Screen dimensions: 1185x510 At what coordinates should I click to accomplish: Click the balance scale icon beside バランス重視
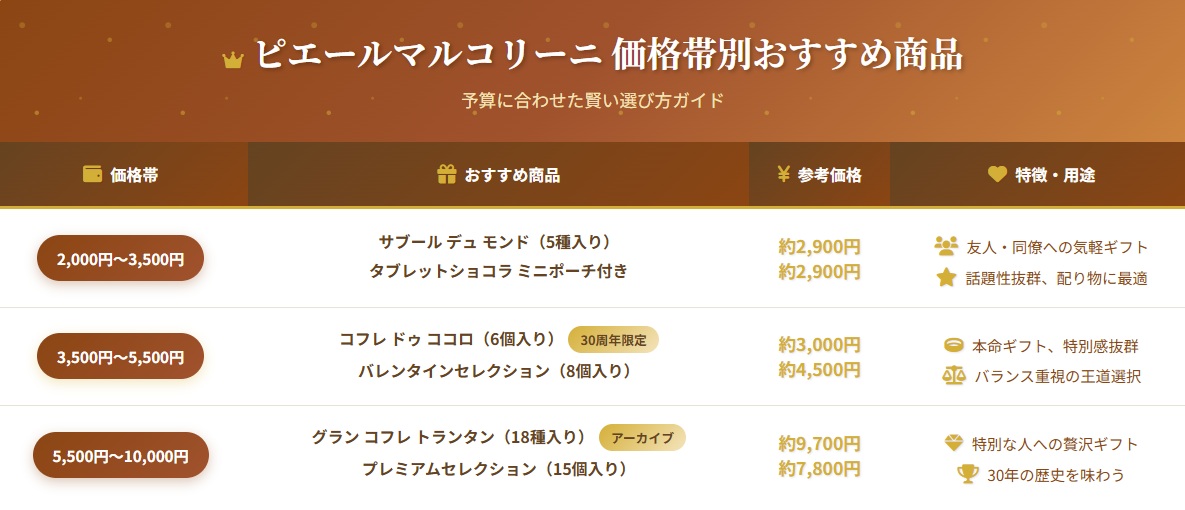pos(953,376)
